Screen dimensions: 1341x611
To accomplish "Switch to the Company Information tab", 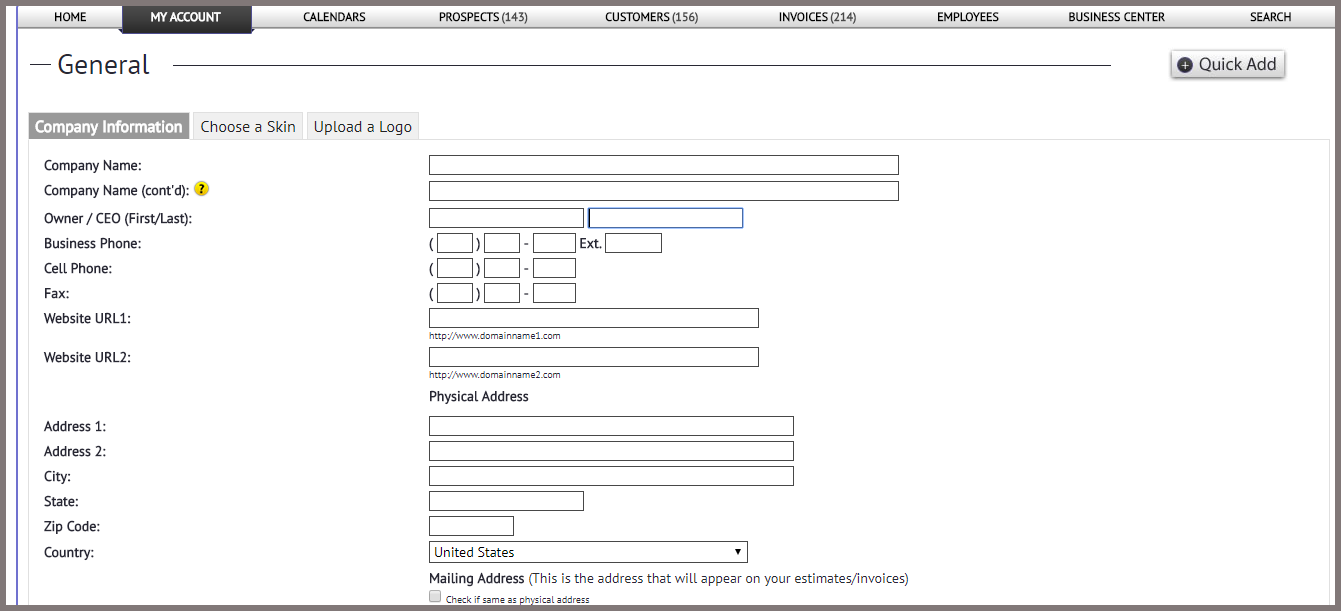I will click(x=109, y=126).
